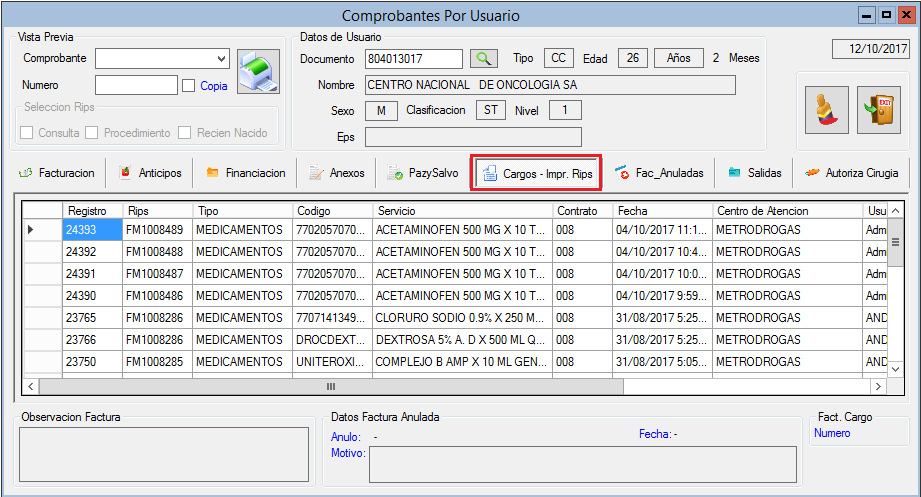
Task: Click Cargos - Impr. Rips button
Action: [537, 174]
